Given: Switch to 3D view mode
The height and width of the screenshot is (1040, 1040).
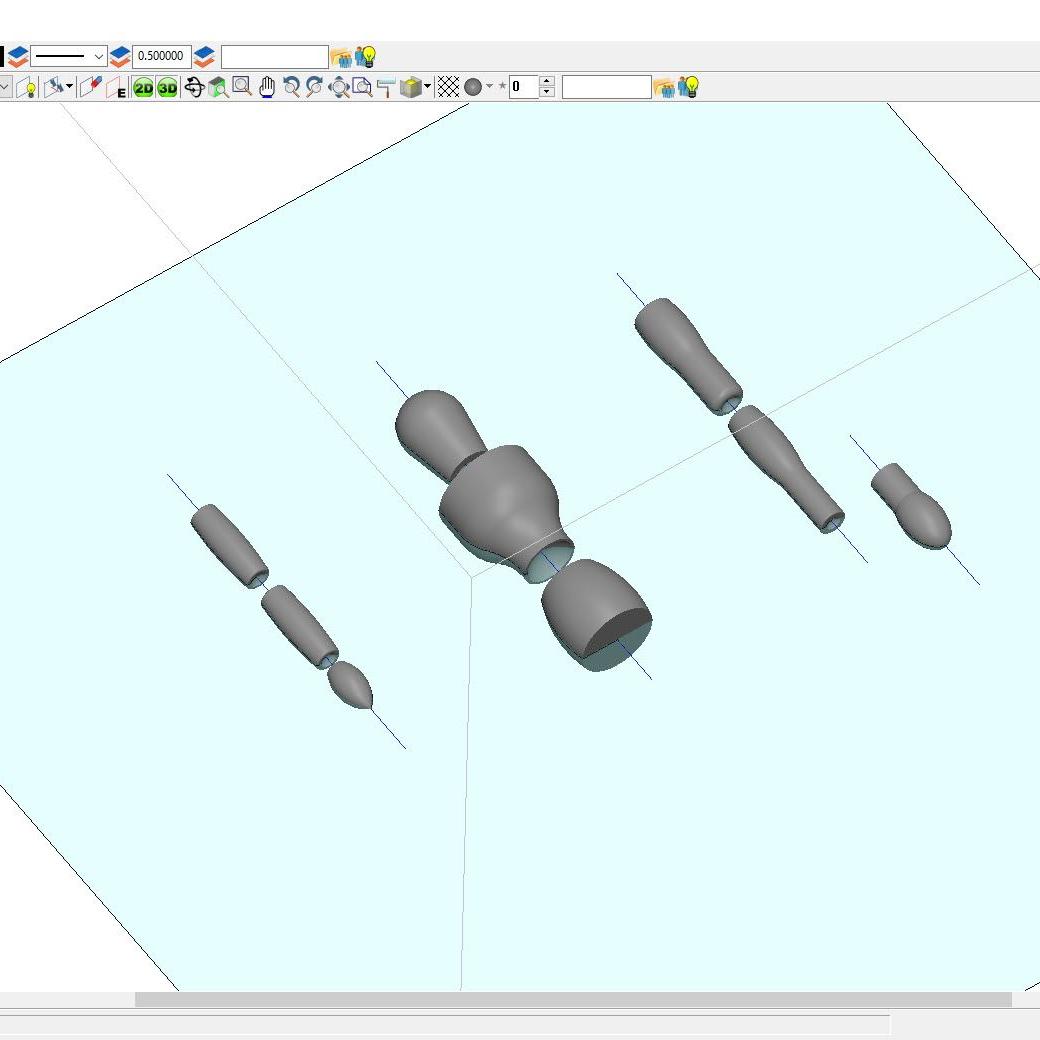Looking at the screenshot, I should point(167,88).
